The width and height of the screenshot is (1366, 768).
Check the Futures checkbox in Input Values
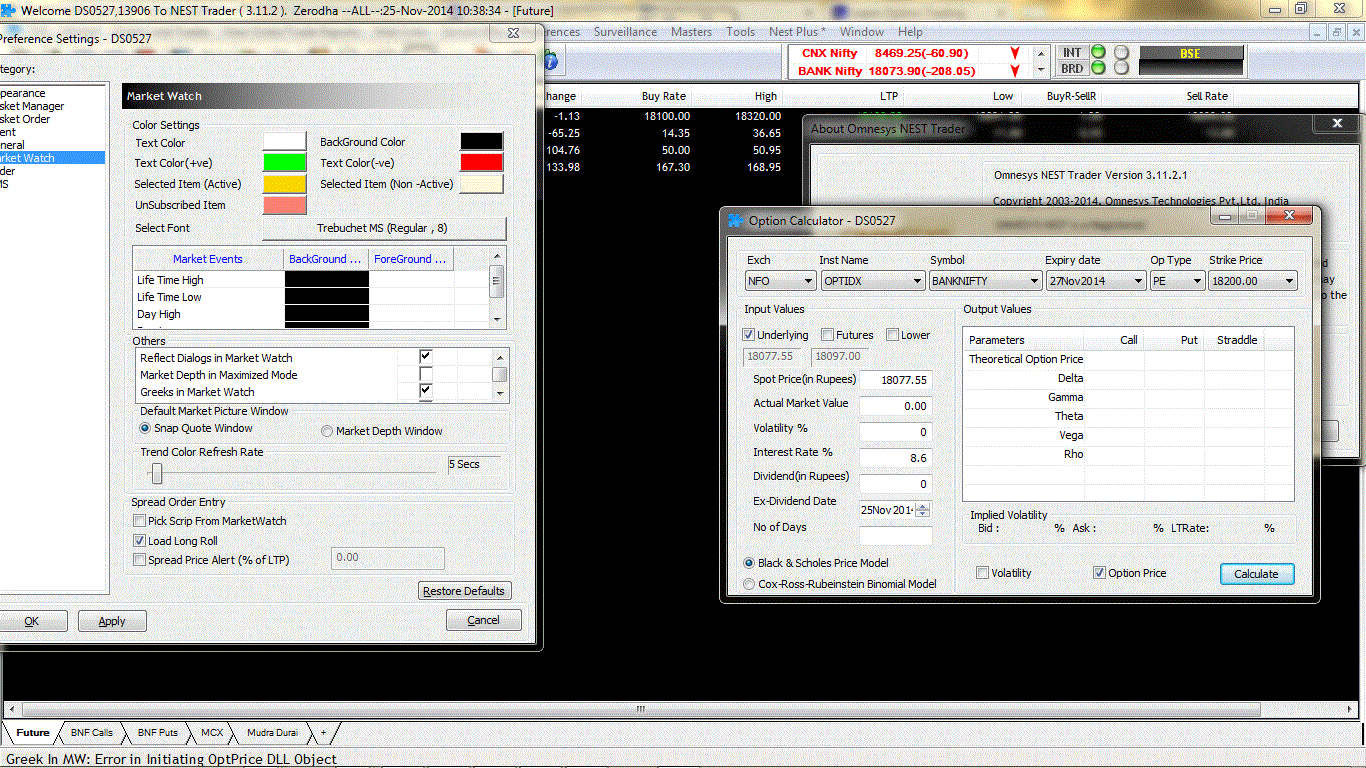tap(827, 335)
